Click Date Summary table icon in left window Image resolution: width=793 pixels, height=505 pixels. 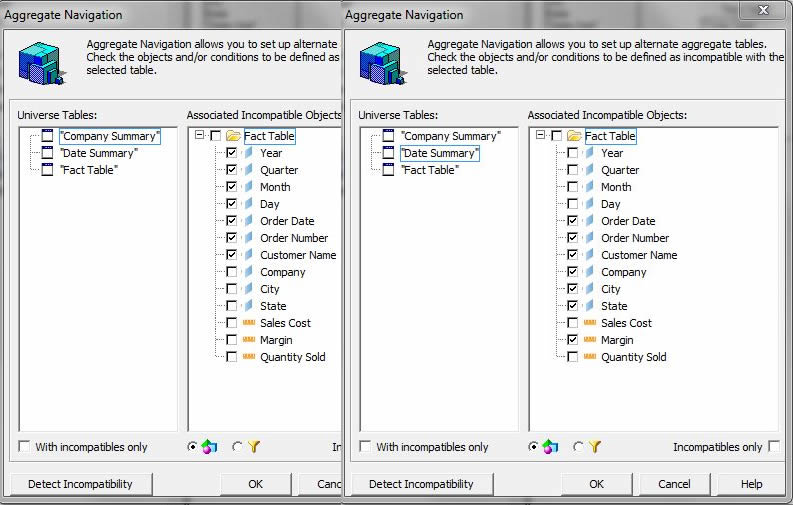pyautogui.click(x=47, y=153)
